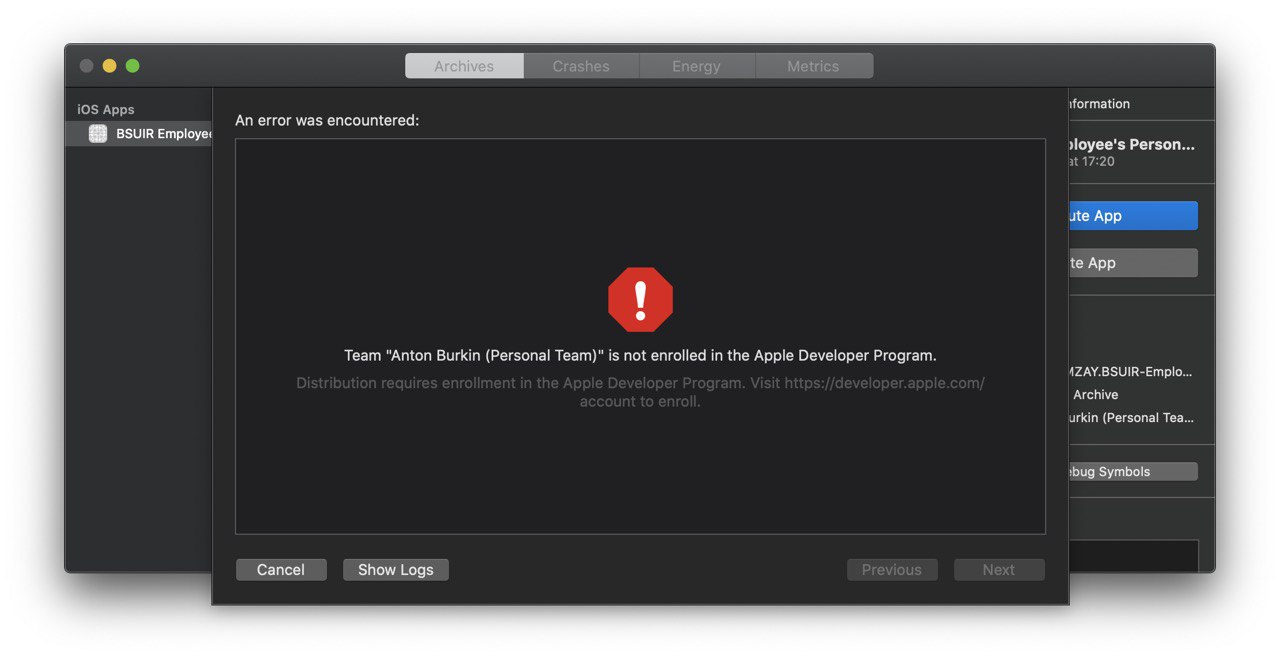Open the Metrics tab

(814, 66)
